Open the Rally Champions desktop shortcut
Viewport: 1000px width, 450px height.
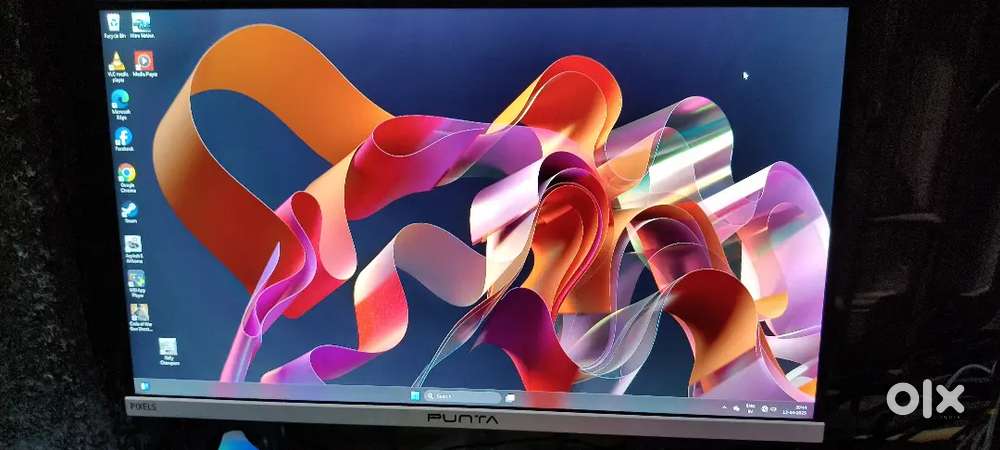coord(168,349)
